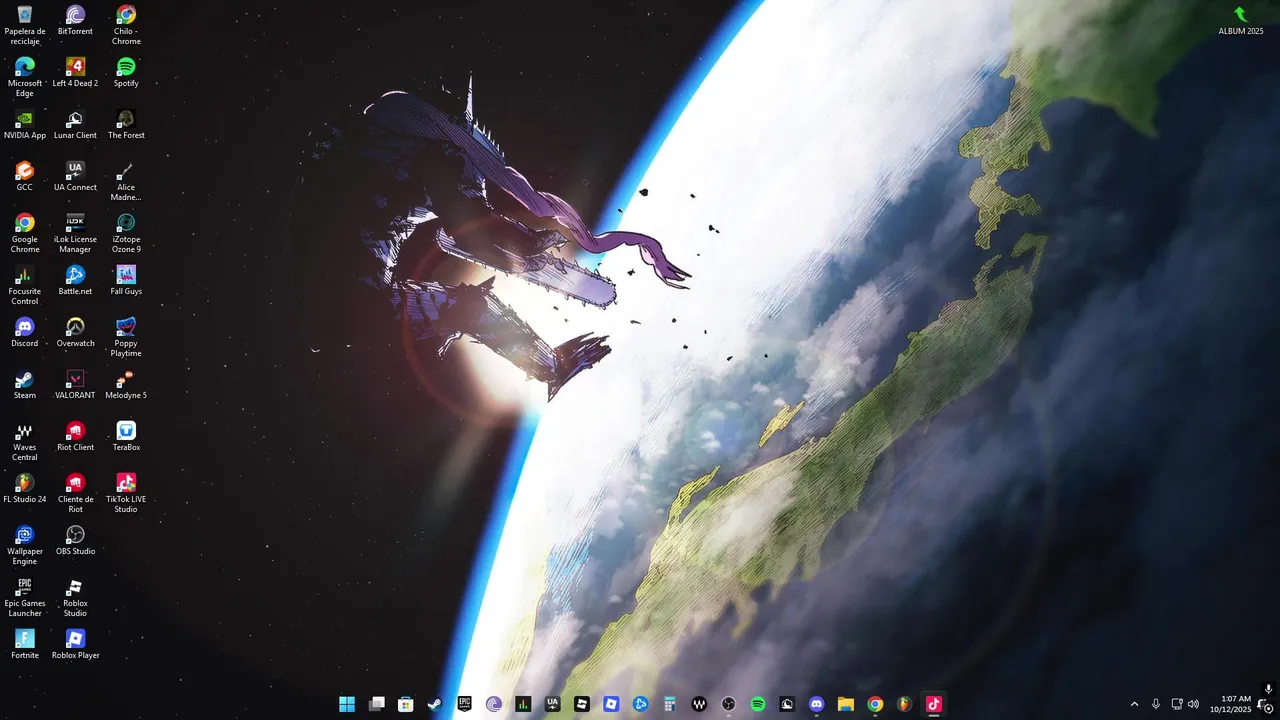Select the iZotope Ozone 9 desktop icon
The height and width of the screenshot is (720, 1280).
[x=126, y=233]
